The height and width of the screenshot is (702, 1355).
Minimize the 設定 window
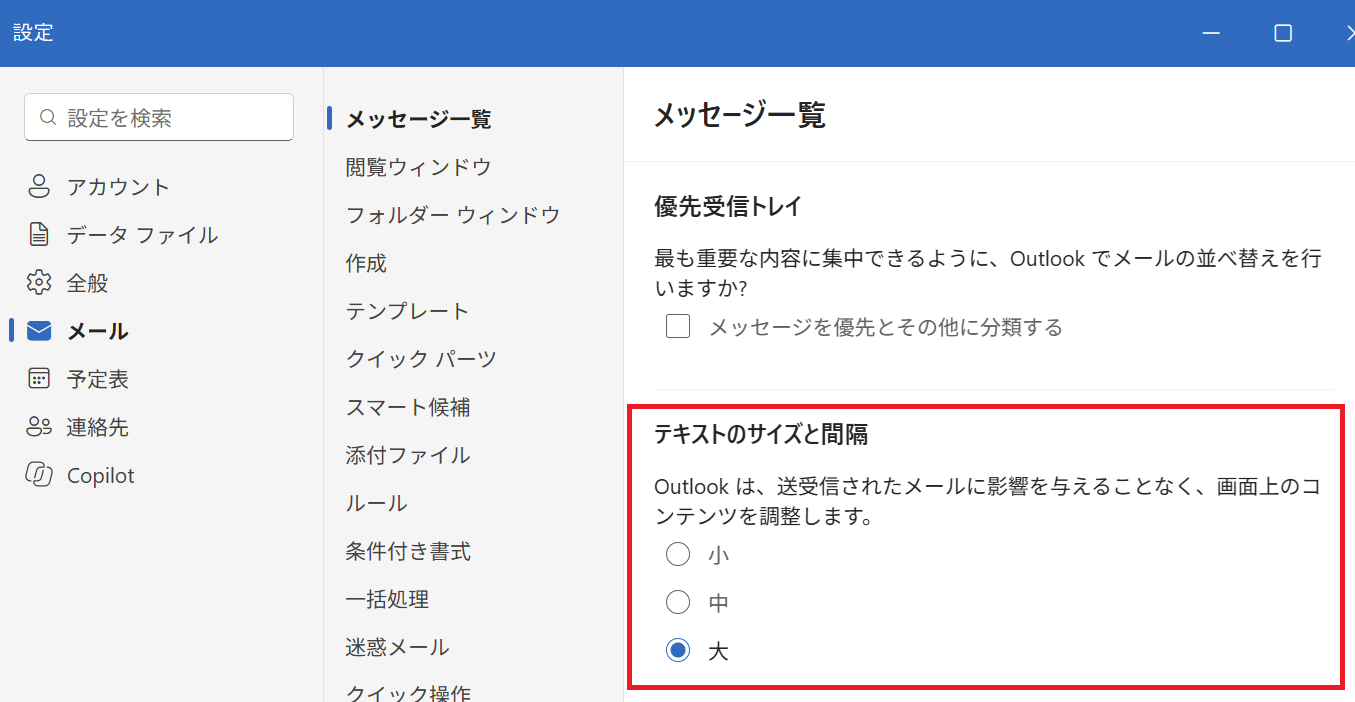1211,33
